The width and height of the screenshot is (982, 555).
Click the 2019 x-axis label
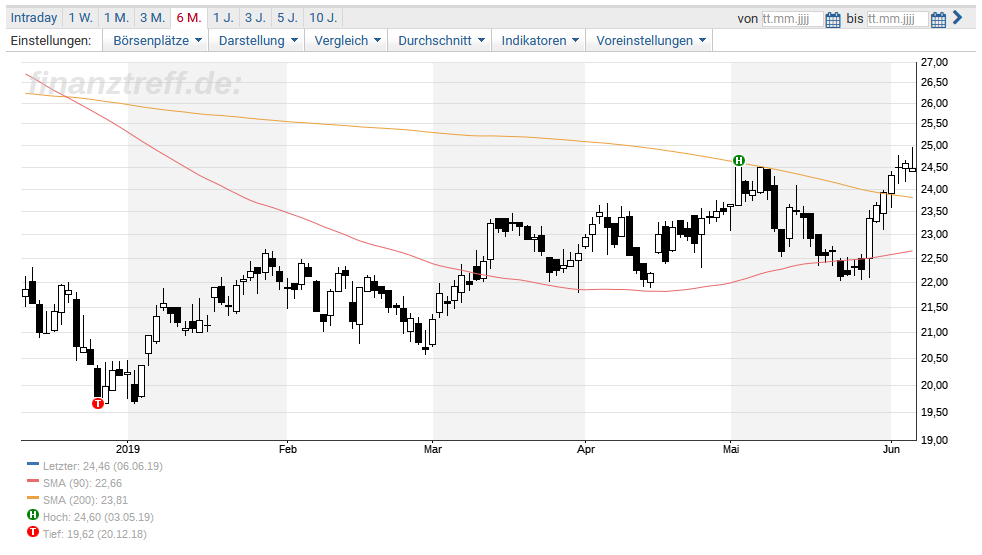pyautogui.click(x=128, y=449)
